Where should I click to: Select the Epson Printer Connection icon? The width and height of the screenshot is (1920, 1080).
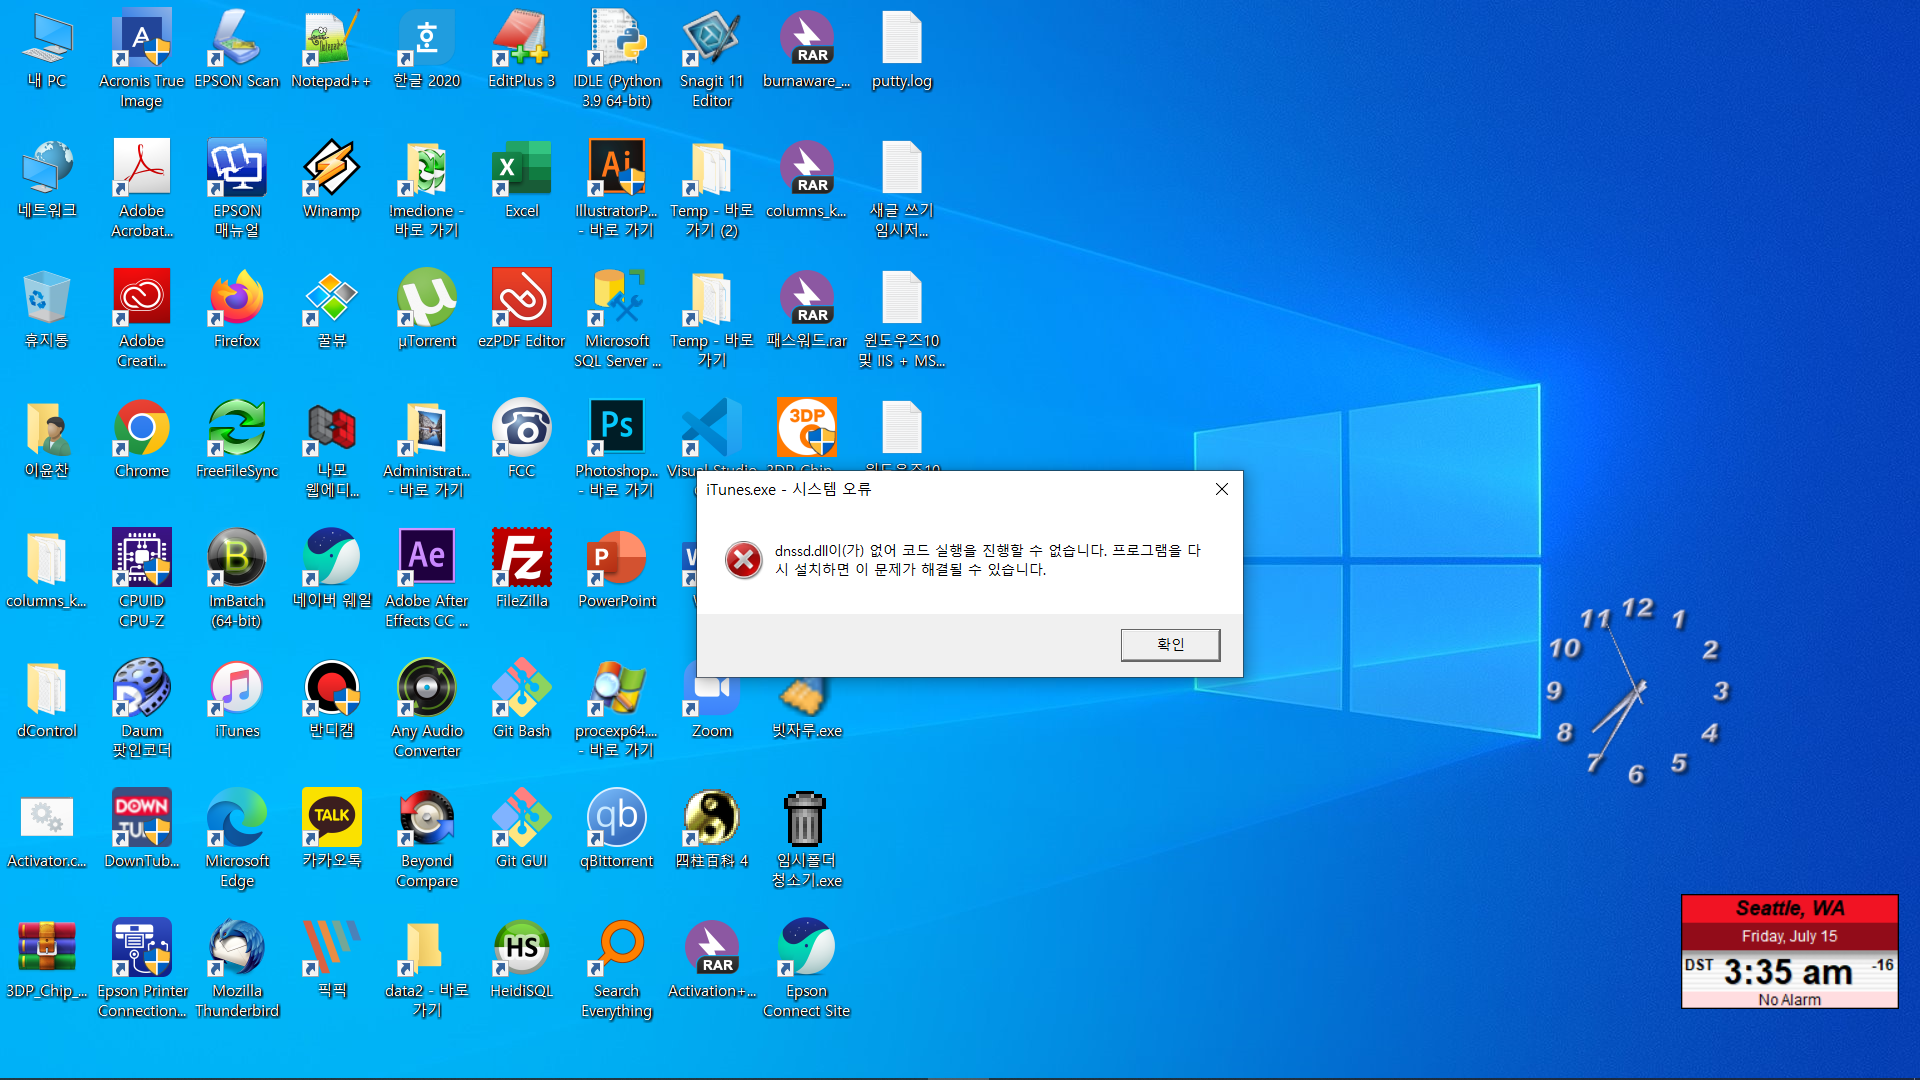141,970
